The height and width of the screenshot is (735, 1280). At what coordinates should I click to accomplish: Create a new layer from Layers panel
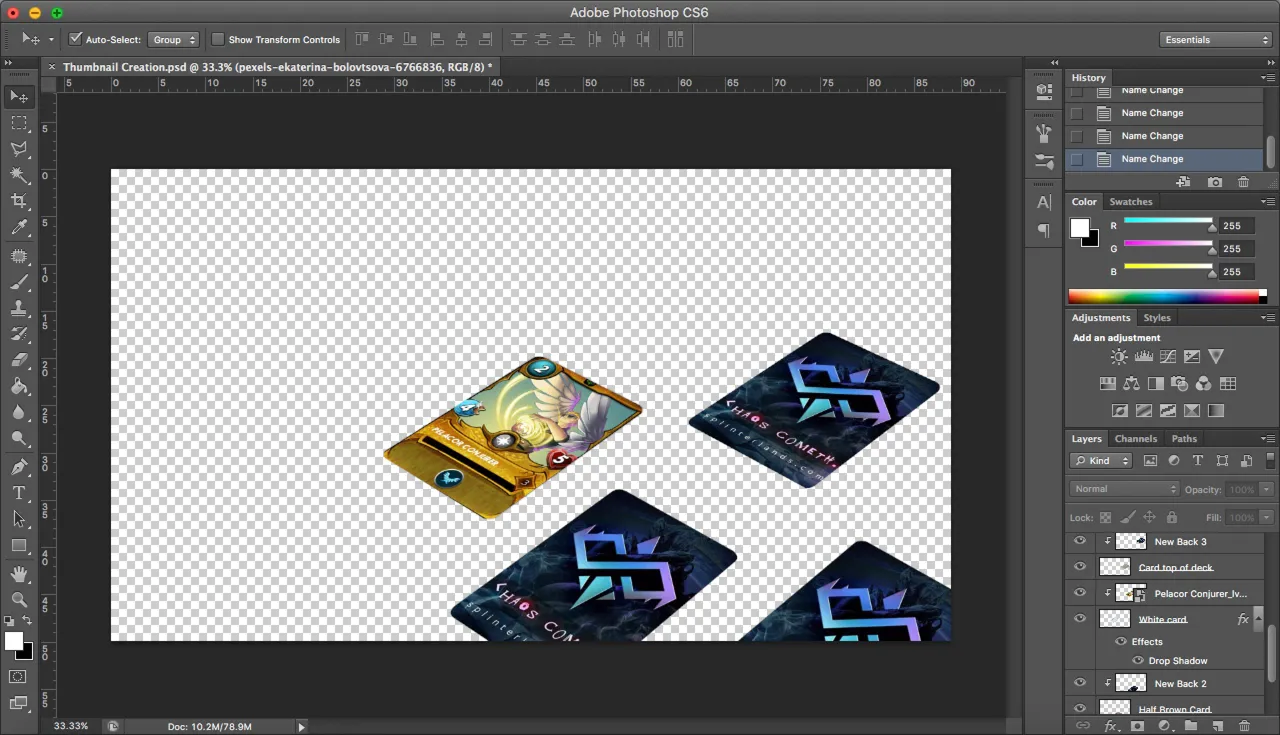(x=1217, y=726)
